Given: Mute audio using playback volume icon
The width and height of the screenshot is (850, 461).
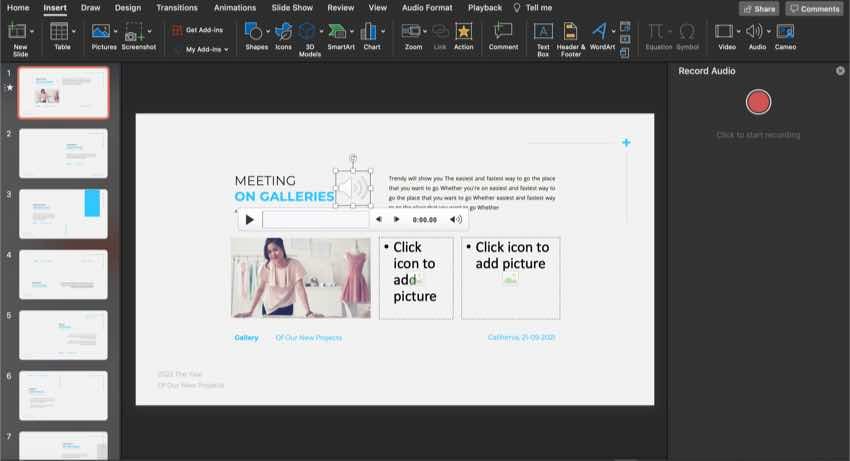Looking at the screenshot, I should [x=456, y=219].
